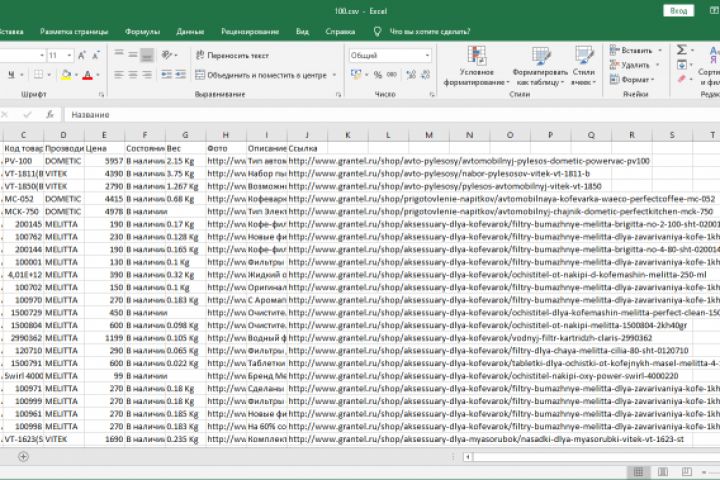The height and width of the screenshot is (480, 720).
Task: Increase font size with the large A icon
Action: tap(82, 56)
